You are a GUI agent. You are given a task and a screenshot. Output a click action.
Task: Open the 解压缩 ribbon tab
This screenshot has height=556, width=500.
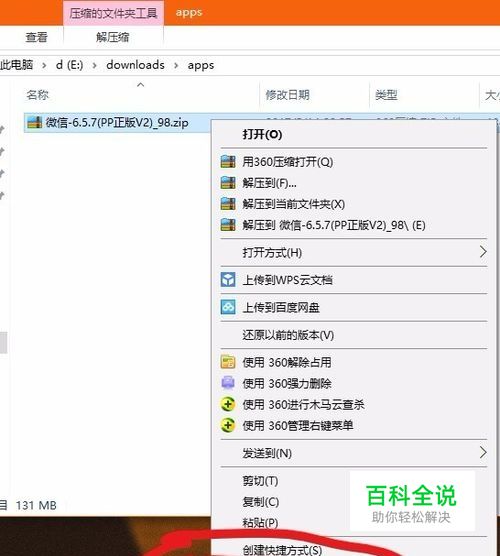click(113, 37)
